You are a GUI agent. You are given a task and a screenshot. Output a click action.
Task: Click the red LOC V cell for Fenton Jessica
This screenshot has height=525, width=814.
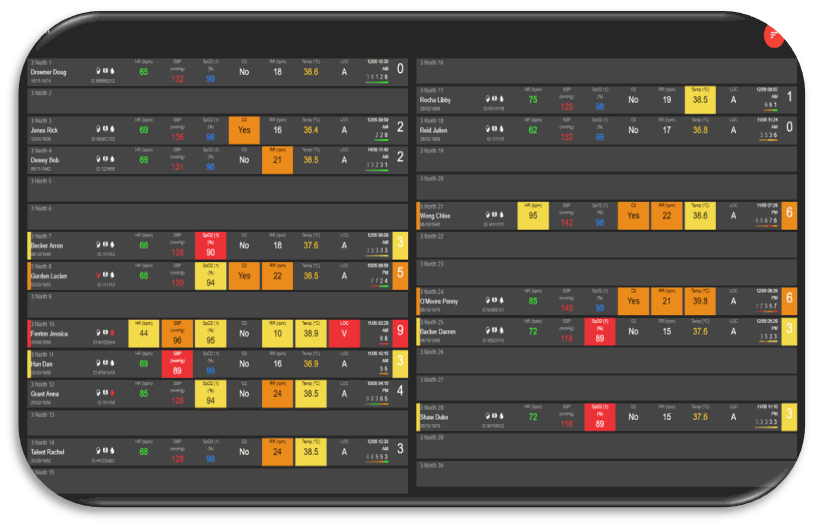pyautogui.click(x=344, y=334)
